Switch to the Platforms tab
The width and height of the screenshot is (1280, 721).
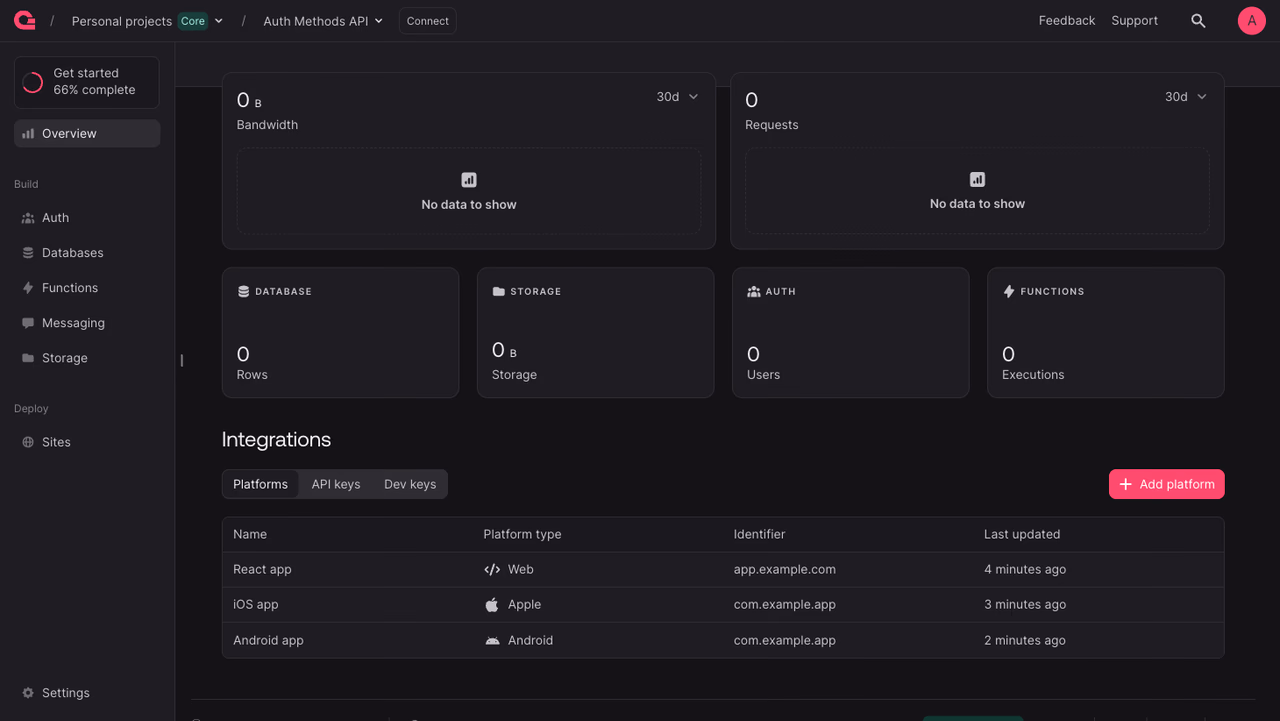[x=260, y=484]
